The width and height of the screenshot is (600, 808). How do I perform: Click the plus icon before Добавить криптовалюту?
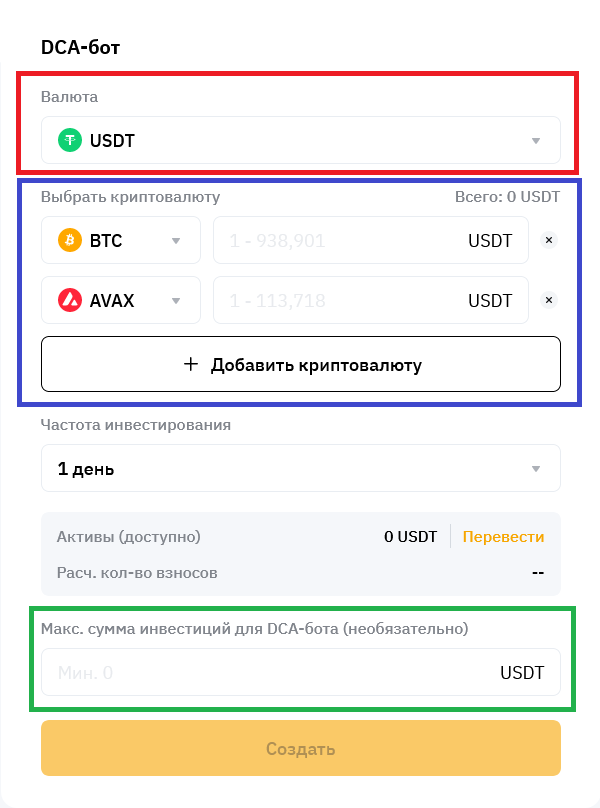(x=192, y=365)
